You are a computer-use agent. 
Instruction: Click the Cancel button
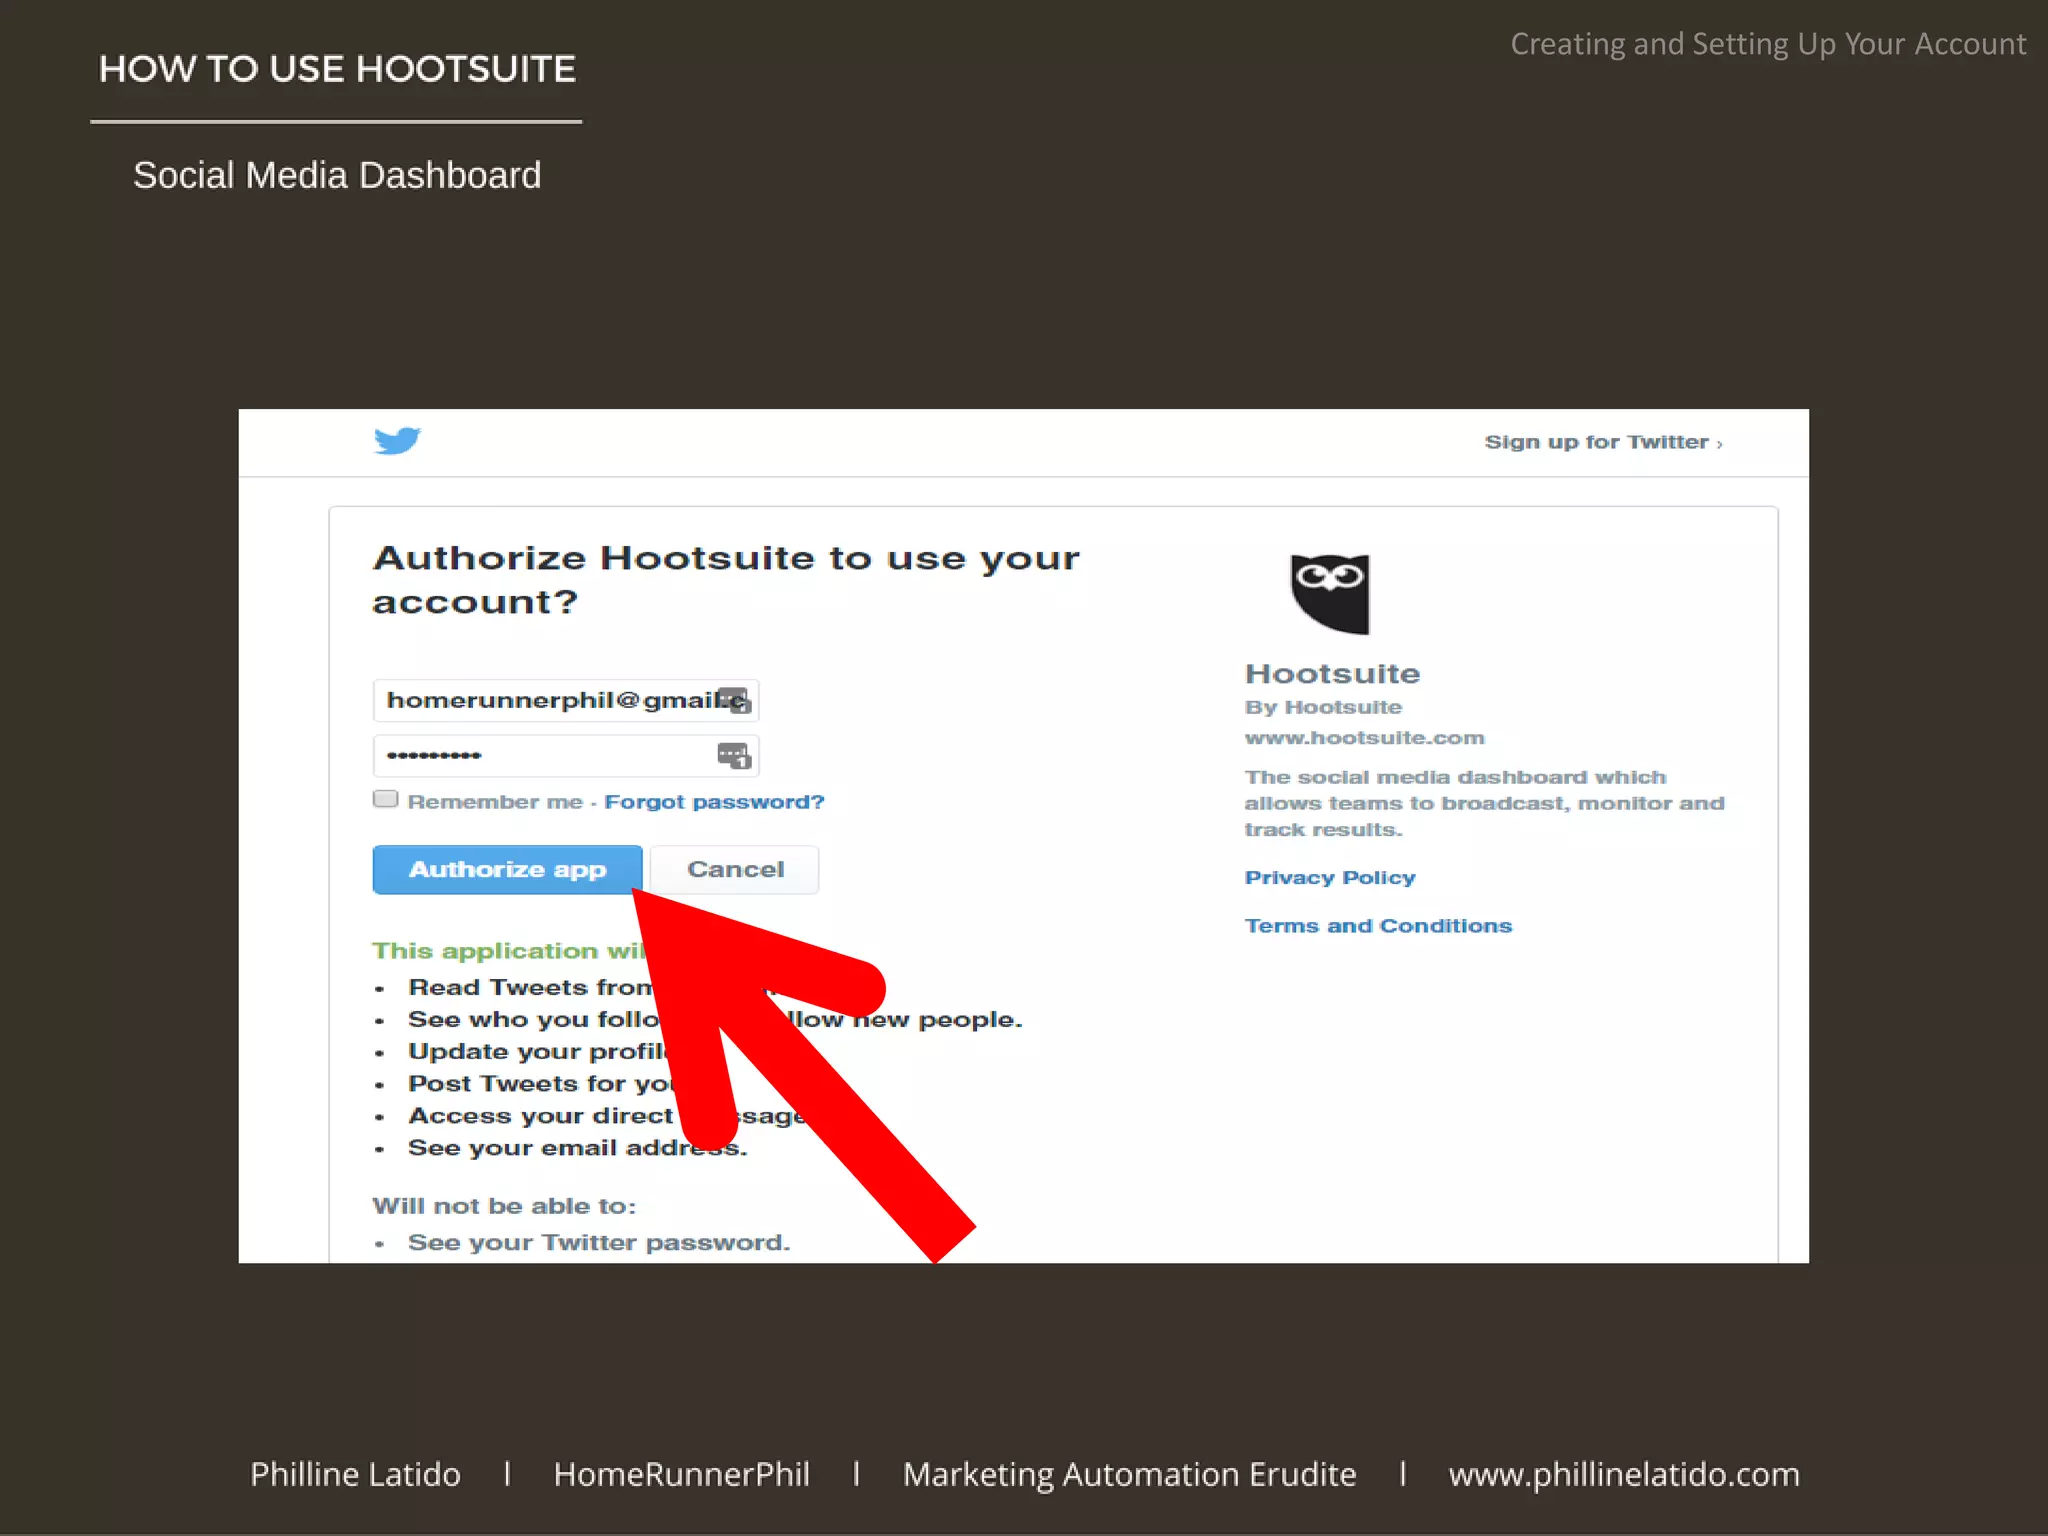(x=735, y=869)
